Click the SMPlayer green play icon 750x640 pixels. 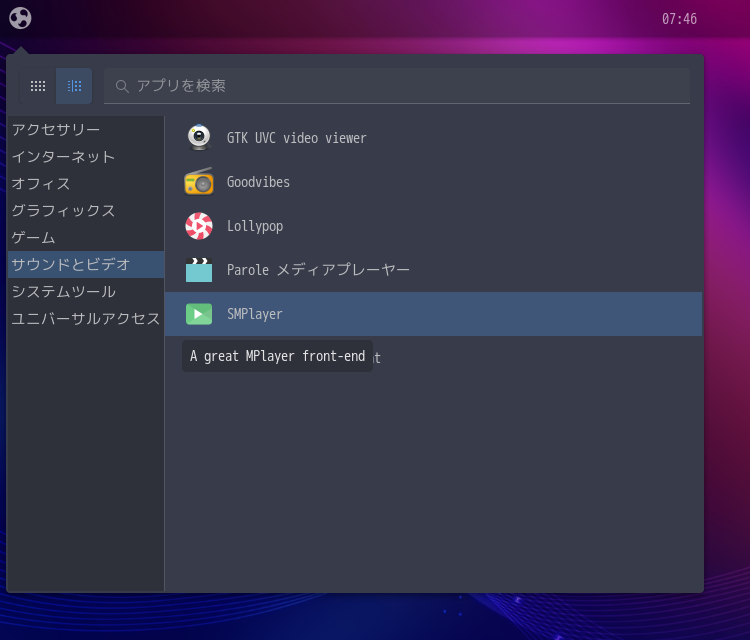click(x=199, y=314)
